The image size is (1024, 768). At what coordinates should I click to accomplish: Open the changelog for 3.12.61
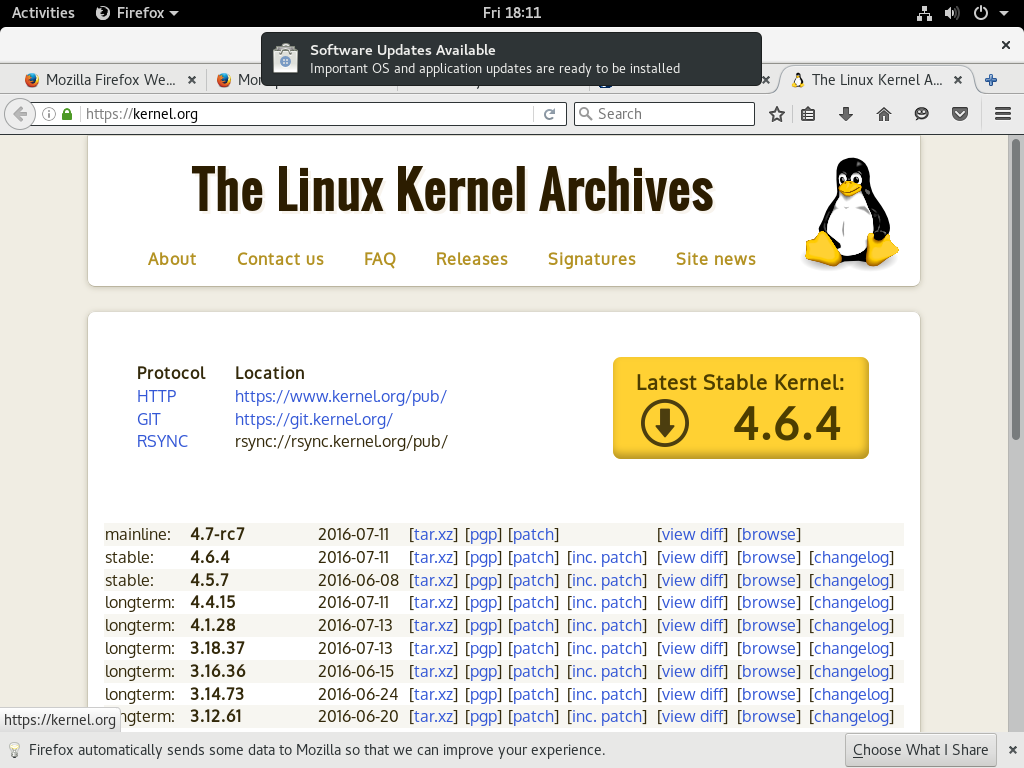[852, 716]
